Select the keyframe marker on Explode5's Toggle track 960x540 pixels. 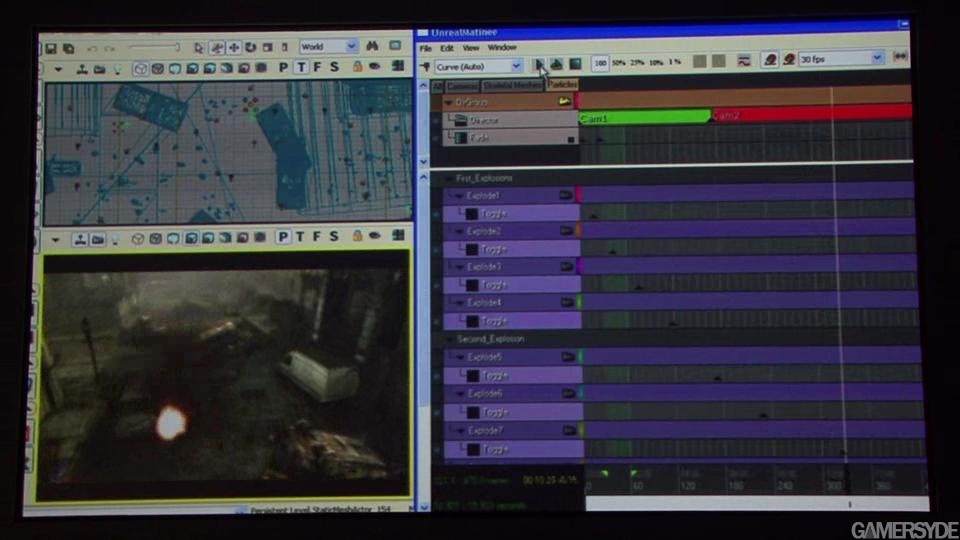click(x=718, y=378)
